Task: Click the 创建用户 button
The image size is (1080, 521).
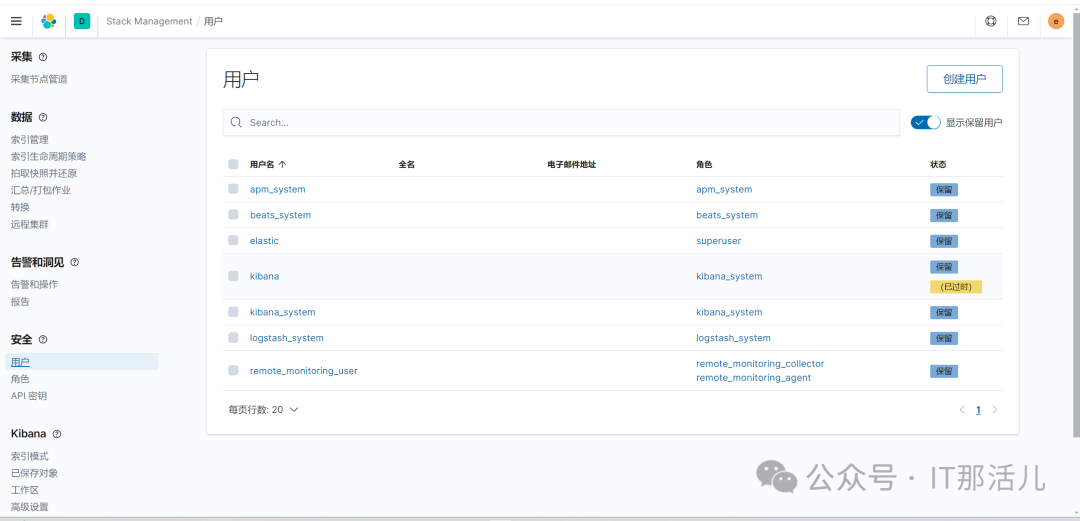Action: coord(964,79)
